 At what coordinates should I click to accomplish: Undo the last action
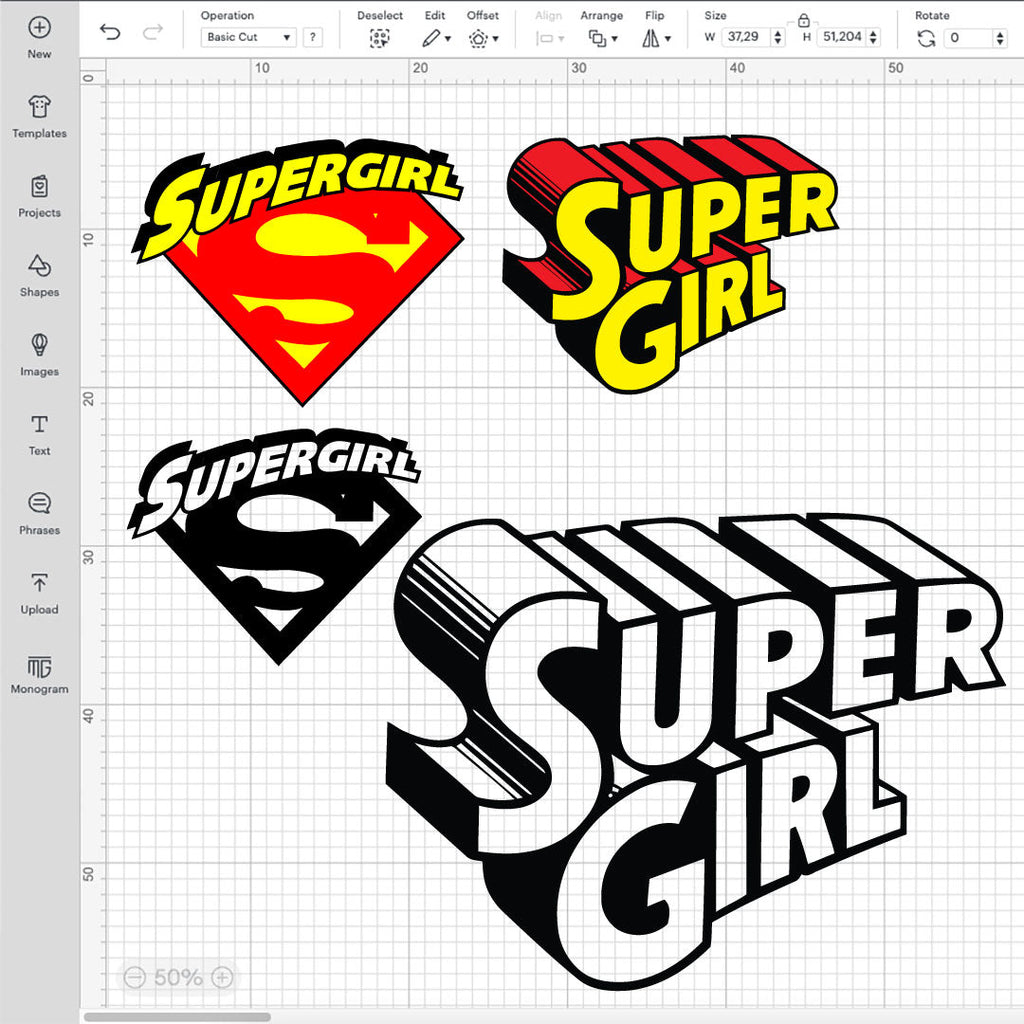tap(110, 31)
